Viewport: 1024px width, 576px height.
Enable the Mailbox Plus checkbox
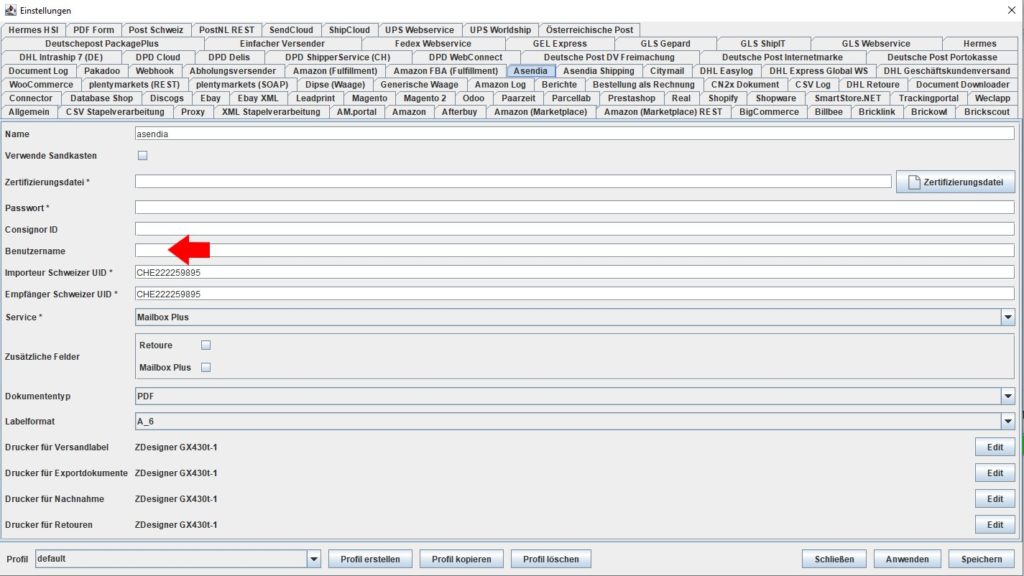pos(206,367)
